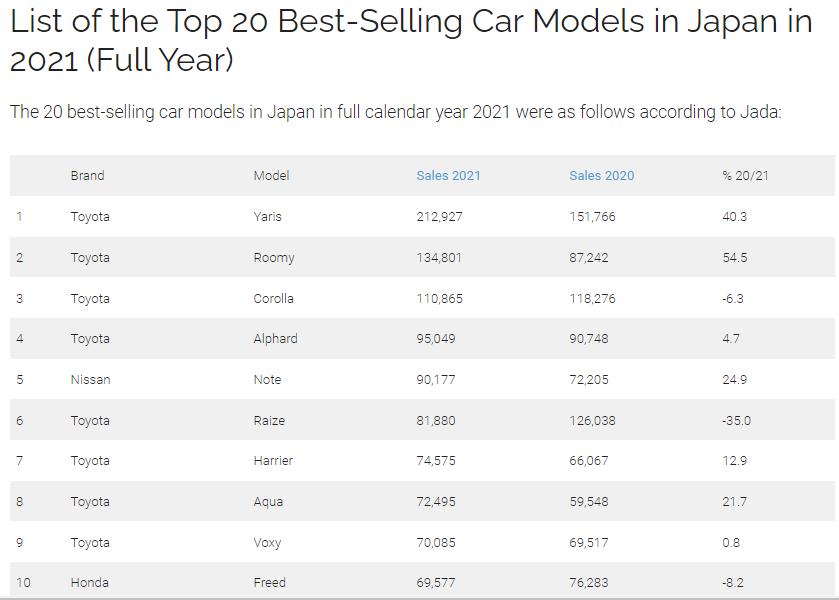Select the Nissan brand cell
839x600 pixels.
point(90,379)
